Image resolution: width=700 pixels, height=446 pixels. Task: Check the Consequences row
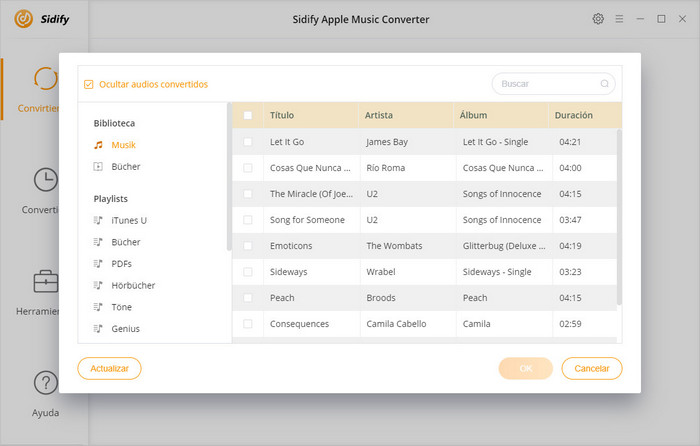click(x=248, y=324)
